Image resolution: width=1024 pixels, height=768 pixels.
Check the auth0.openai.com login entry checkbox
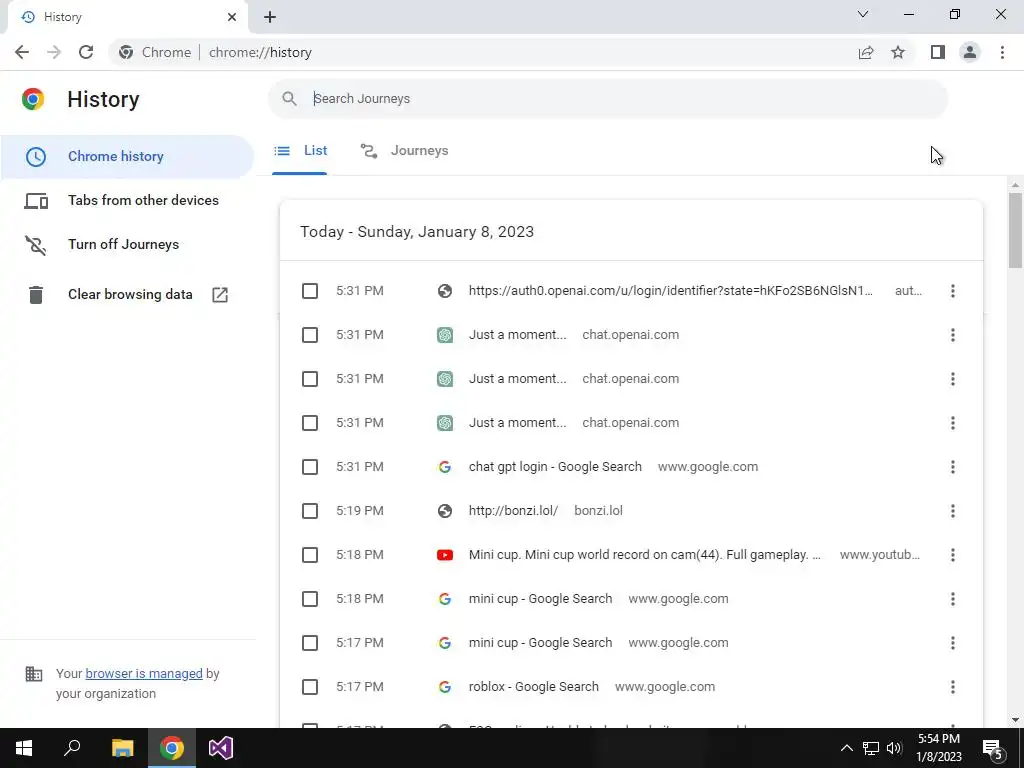click(x=310, y=291)
